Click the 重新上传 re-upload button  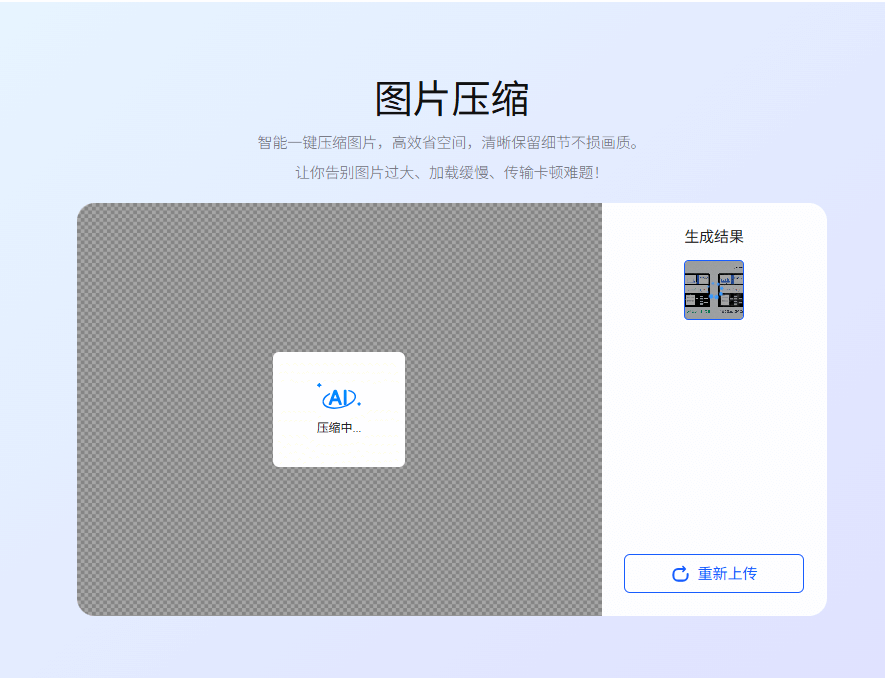[x=714, y=573]
